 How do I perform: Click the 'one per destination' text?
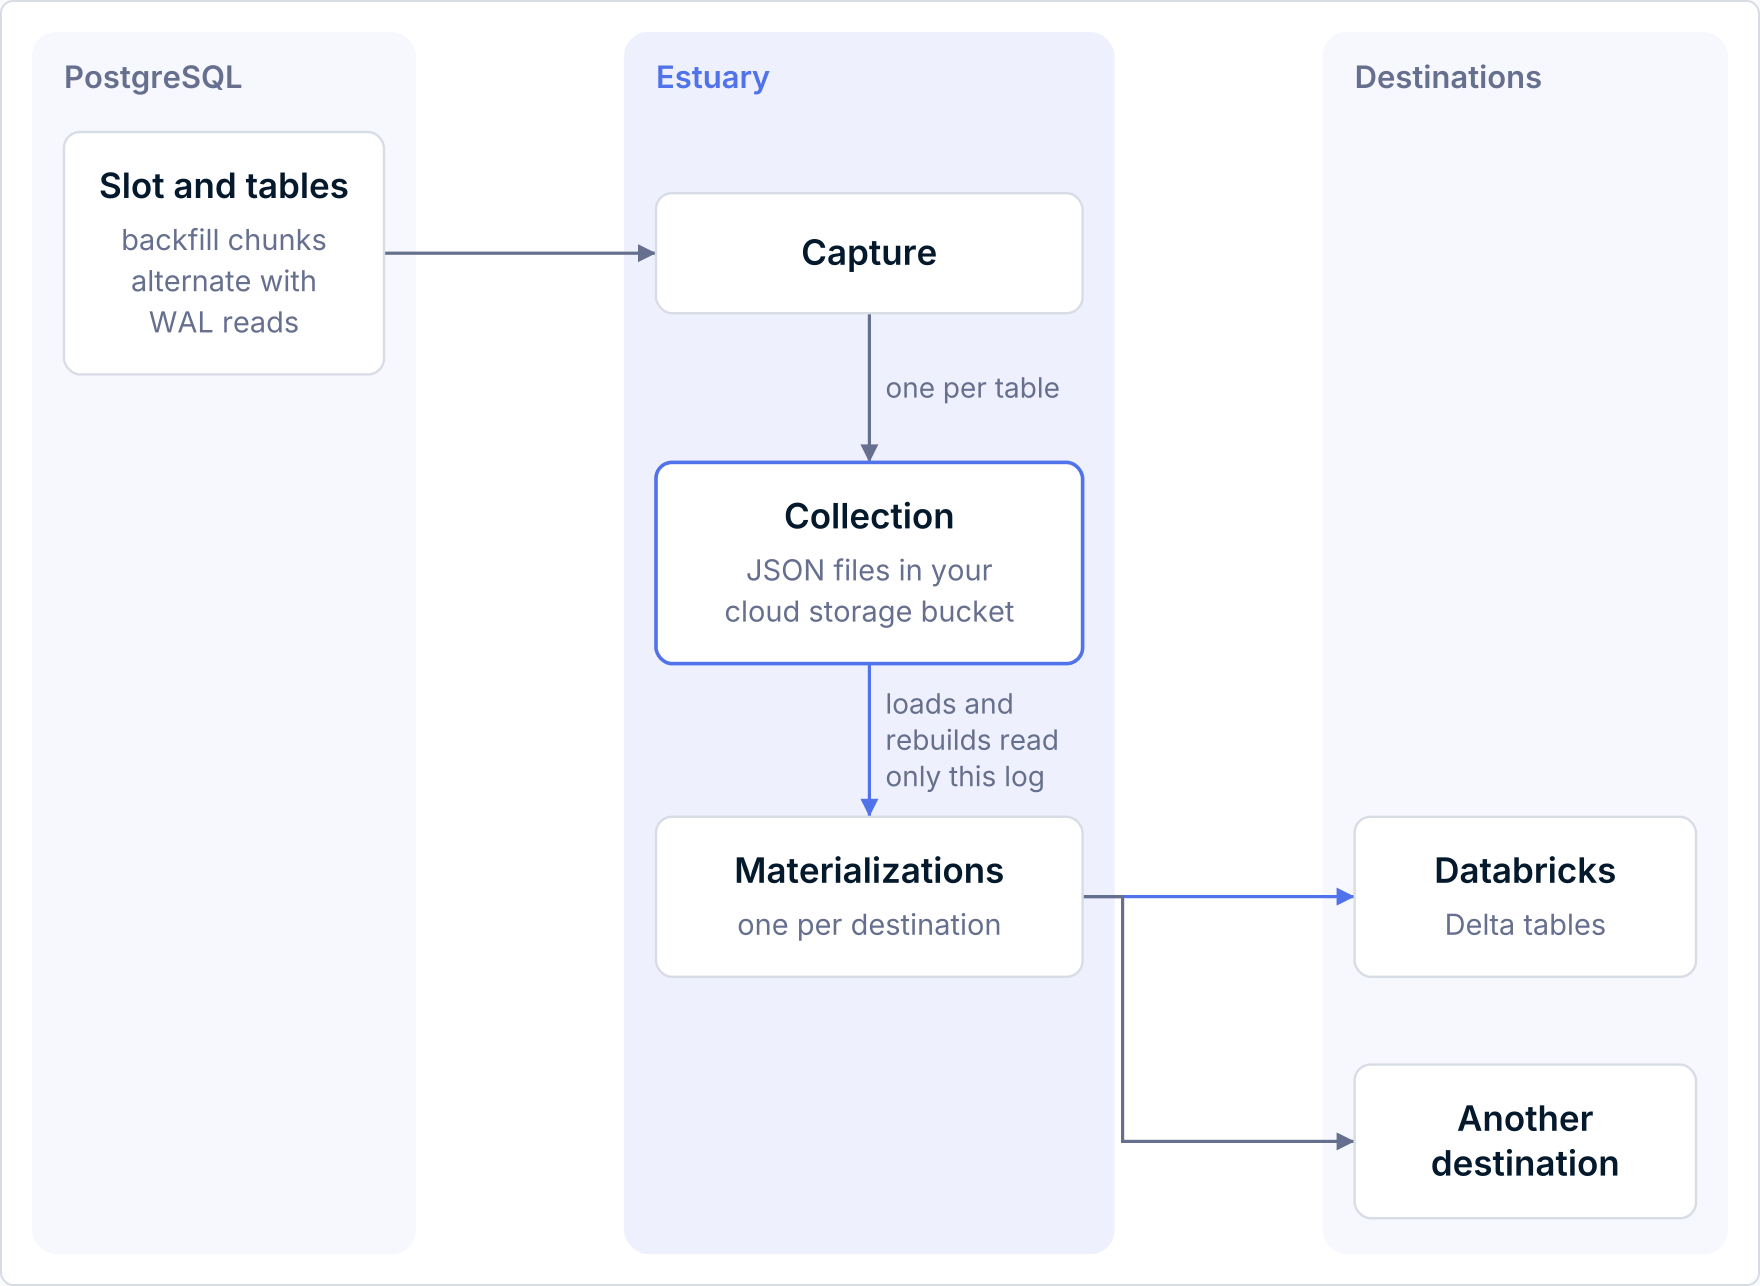tap(869, 925)
